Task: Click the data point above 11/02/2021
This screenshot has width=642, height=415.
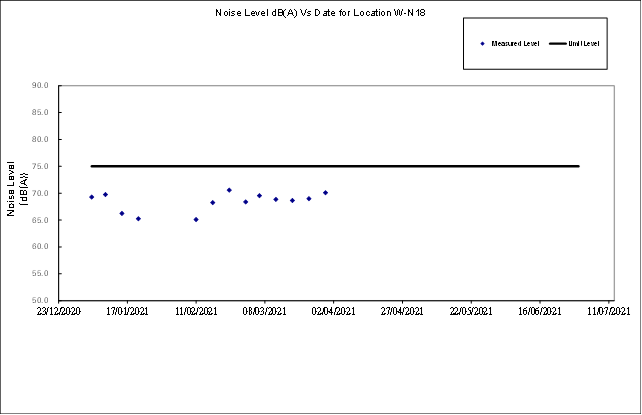Action: (196, 219)
